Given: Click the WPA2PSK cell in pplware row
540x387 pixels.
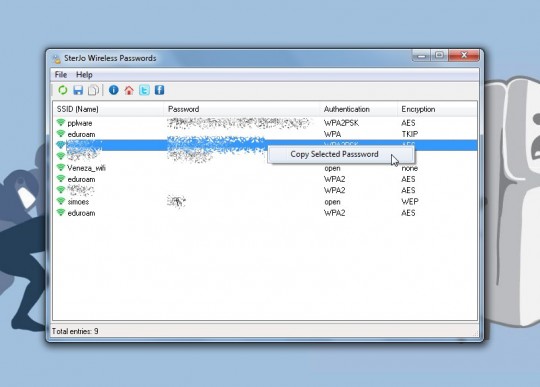Looking at the screenshot, I should pyautogui.click(x=341, y=123).
